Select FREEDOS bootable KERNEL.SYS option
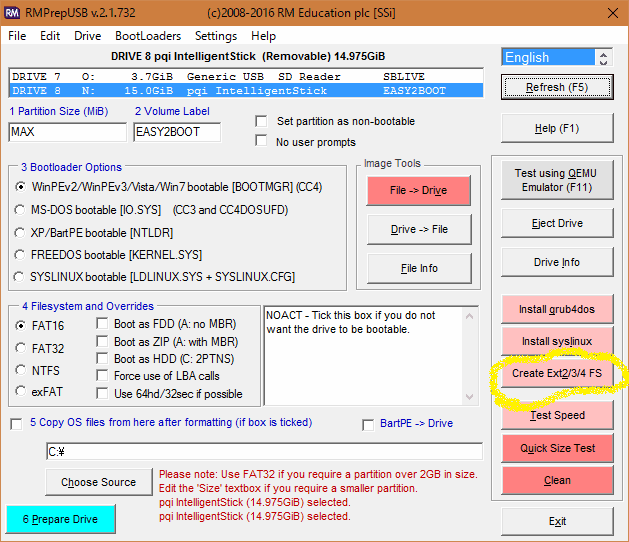This screenshot has height=542, width=629. (19, 255)
